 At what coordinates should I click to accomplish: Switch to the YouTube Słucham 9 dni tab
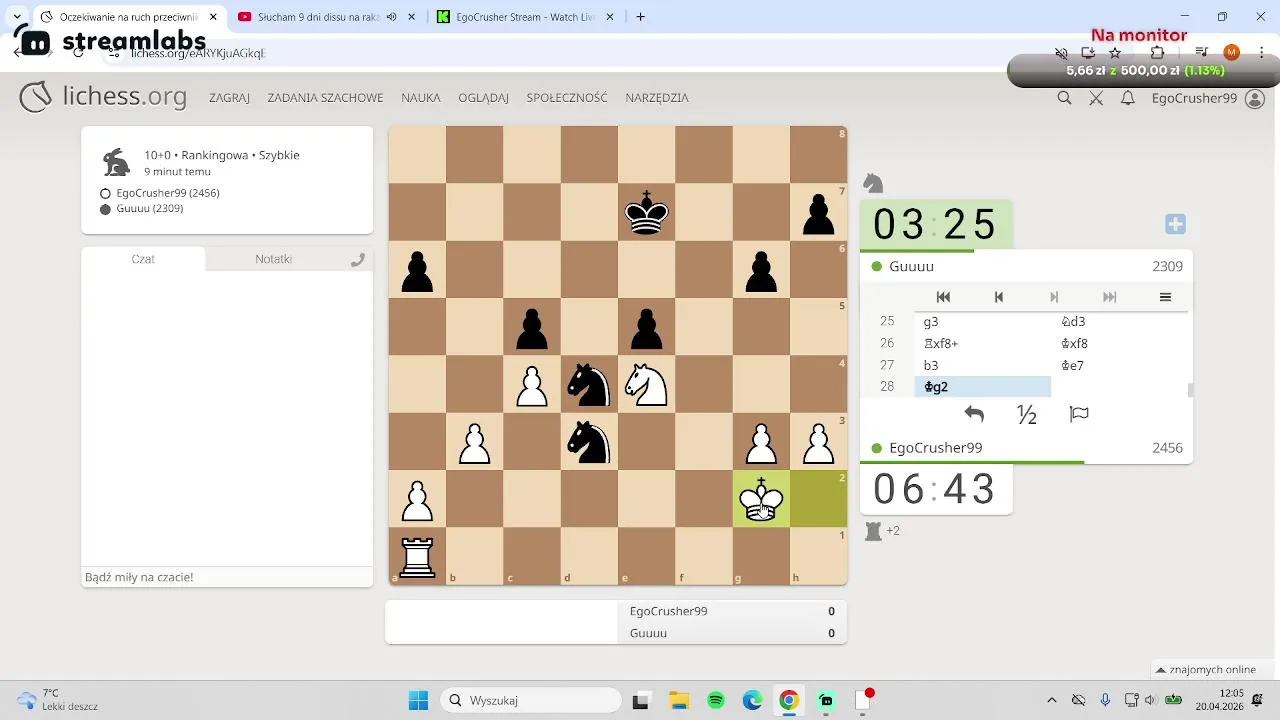pos(320,17)
